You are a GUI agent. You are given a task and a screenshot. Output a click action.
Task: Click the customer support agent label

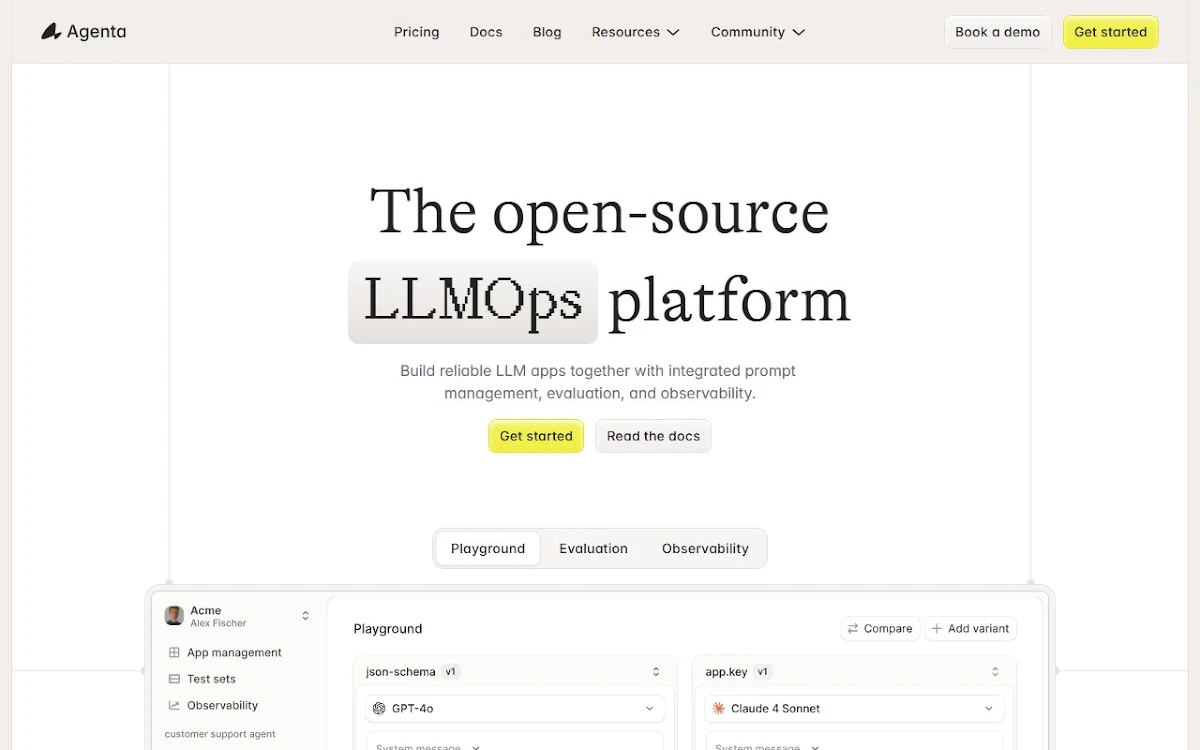click(x=220, y=734)
